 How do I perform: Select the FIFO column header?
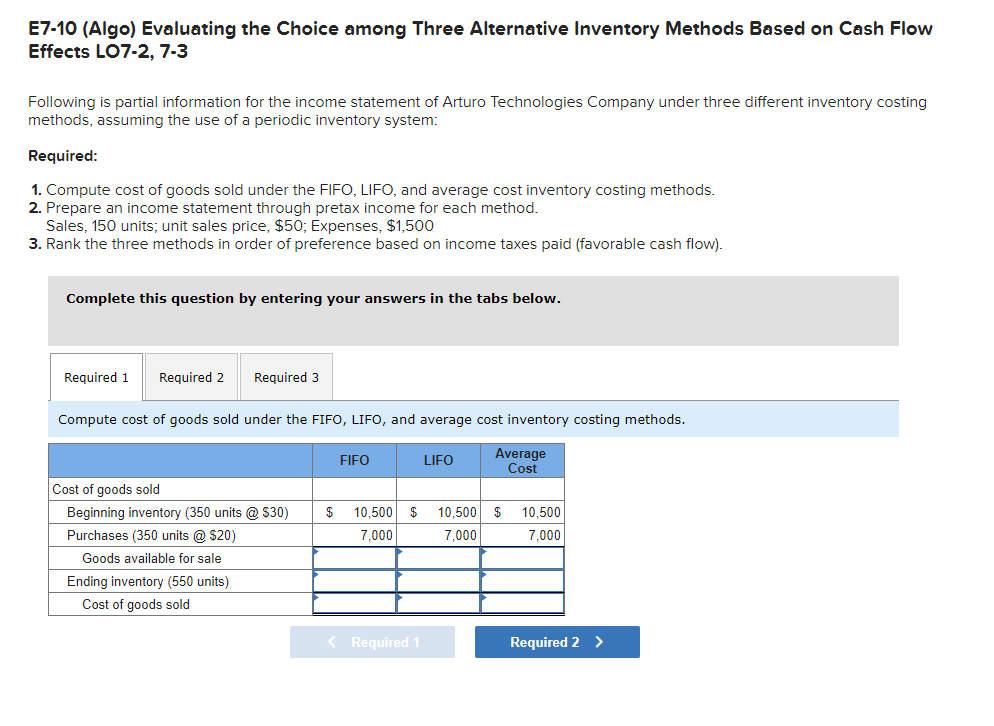point(354,460)
